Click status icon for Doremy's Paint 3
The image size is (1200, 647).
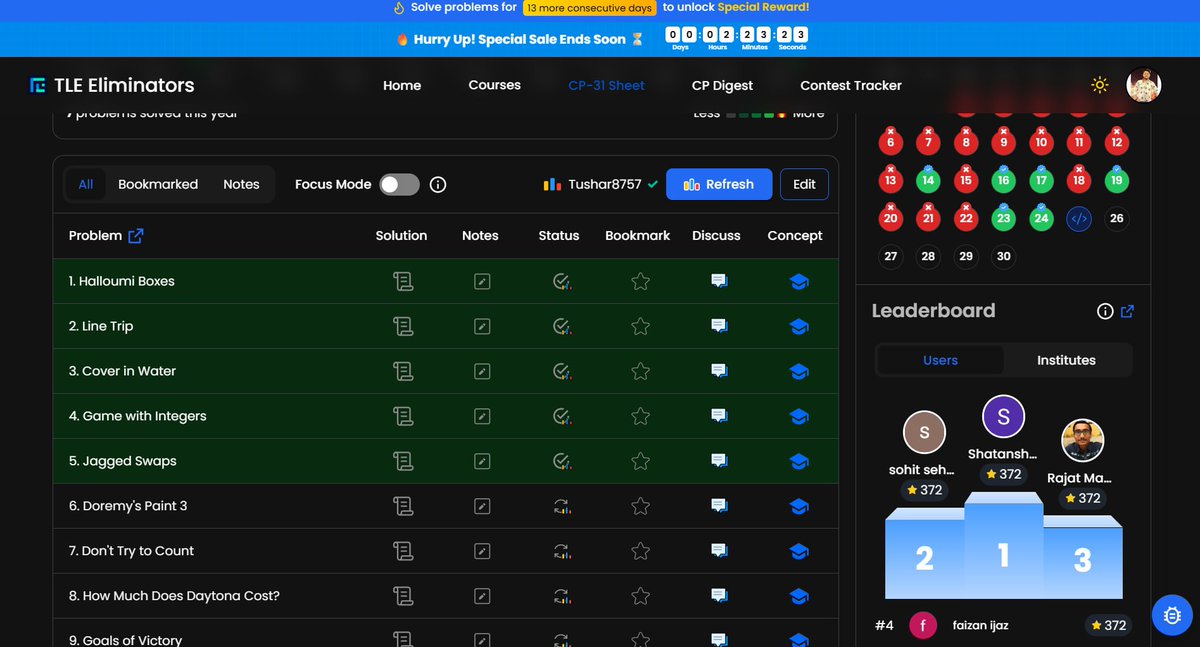(561, 506)
